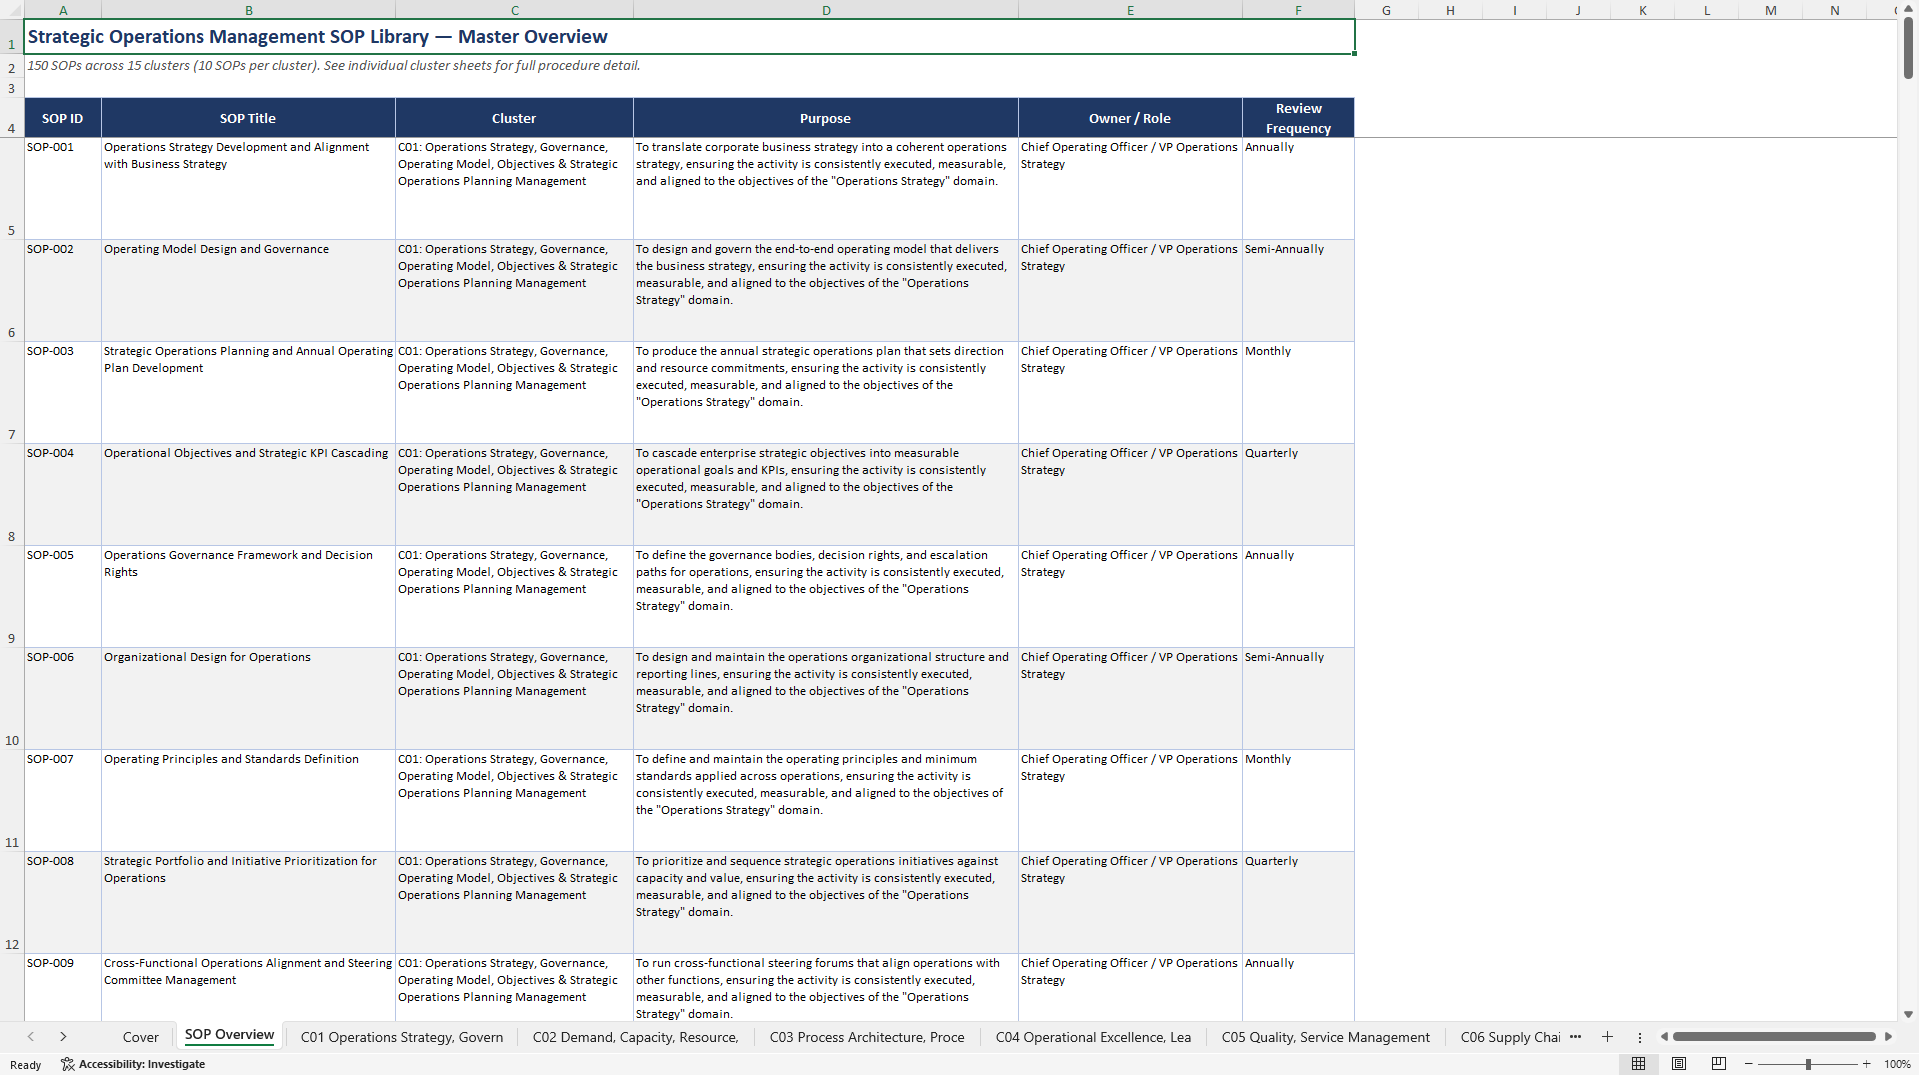Select 'Operating Principles and Standards Definition' cell

[x=248, y=800]
